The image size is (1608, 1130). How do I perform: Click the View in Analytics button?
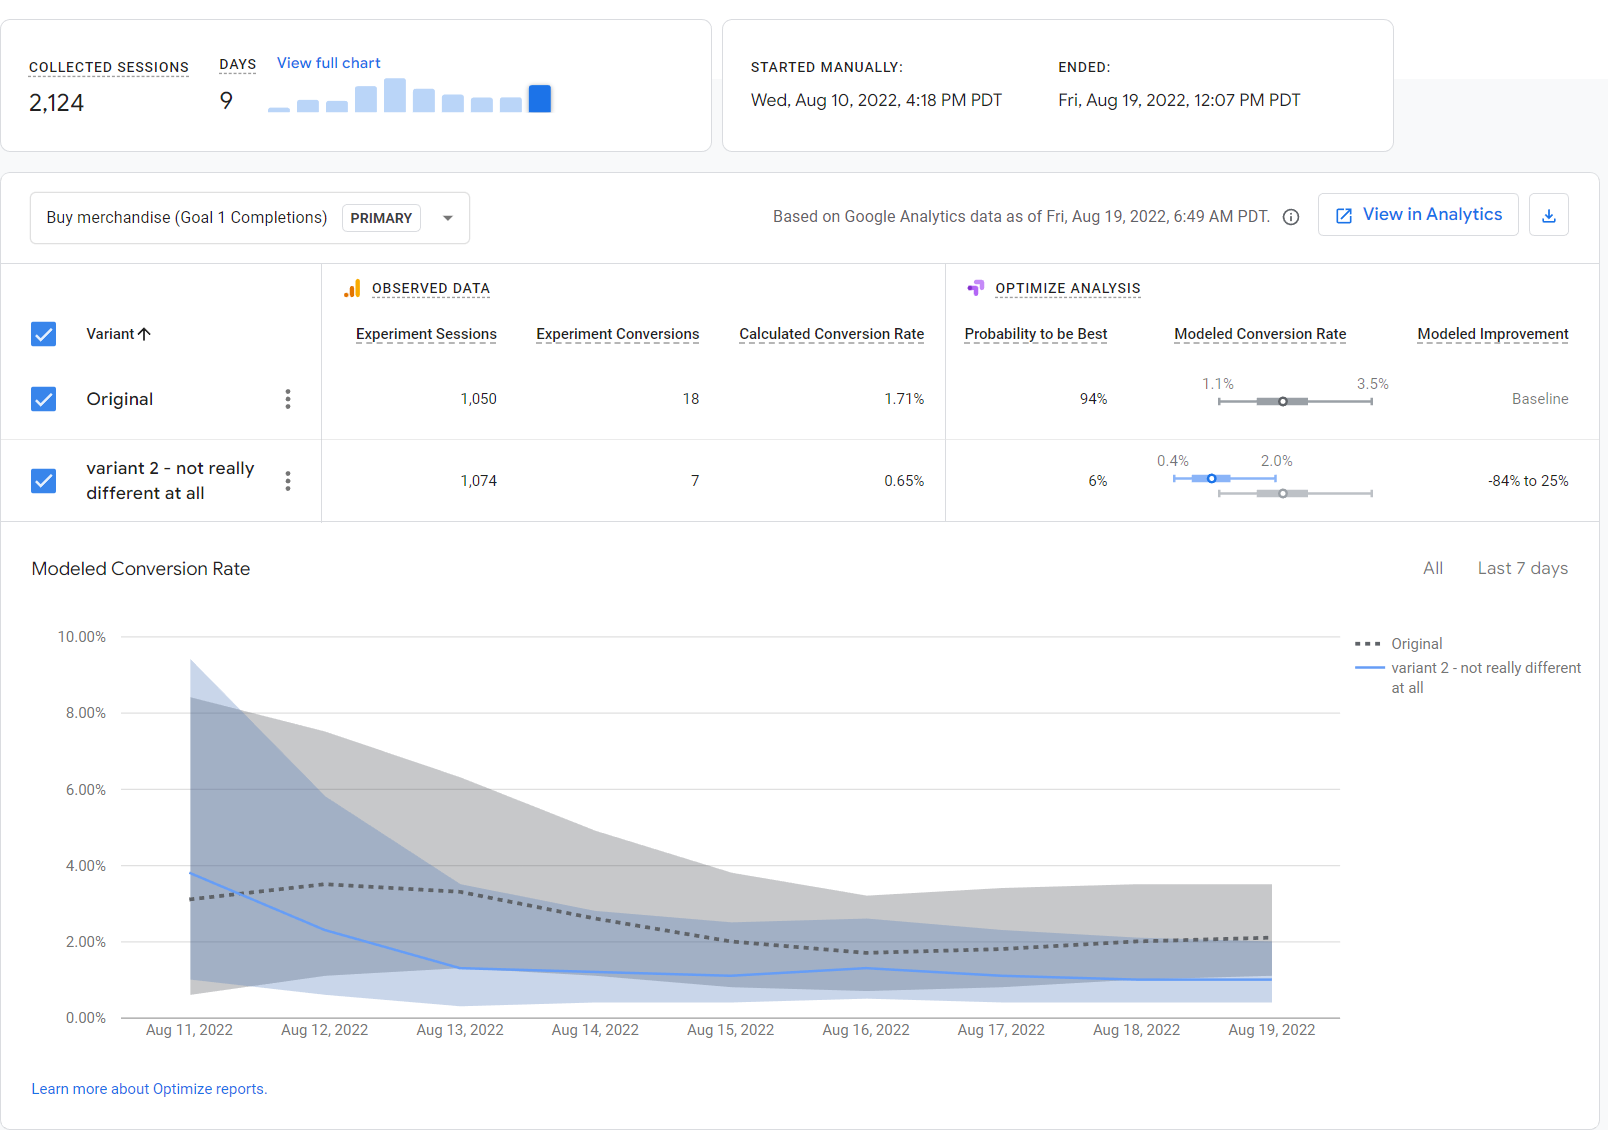click(1418, 215)
